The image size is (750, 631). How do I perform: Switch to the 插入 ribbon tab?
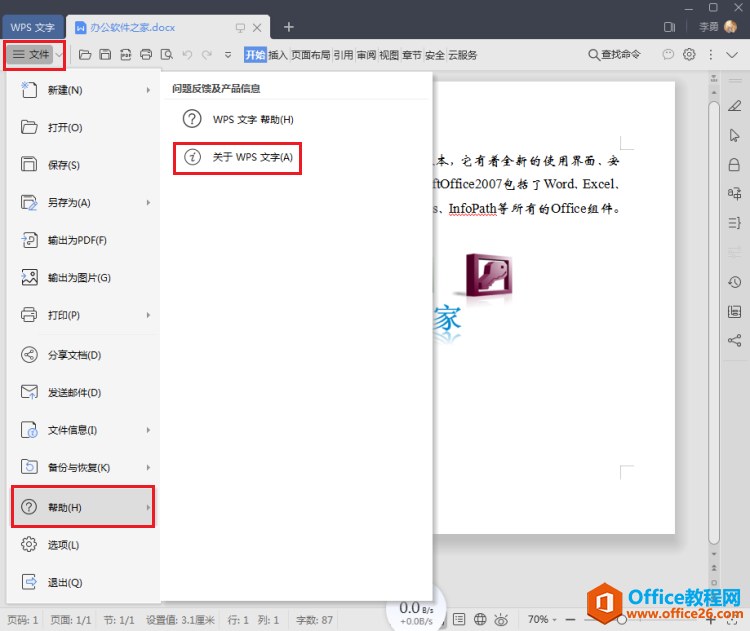[277, 55]
